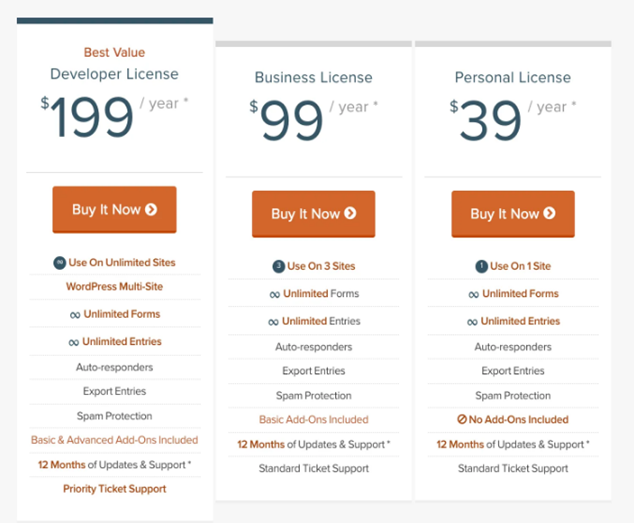Buy the Developer License for $199

pos(114,210)
